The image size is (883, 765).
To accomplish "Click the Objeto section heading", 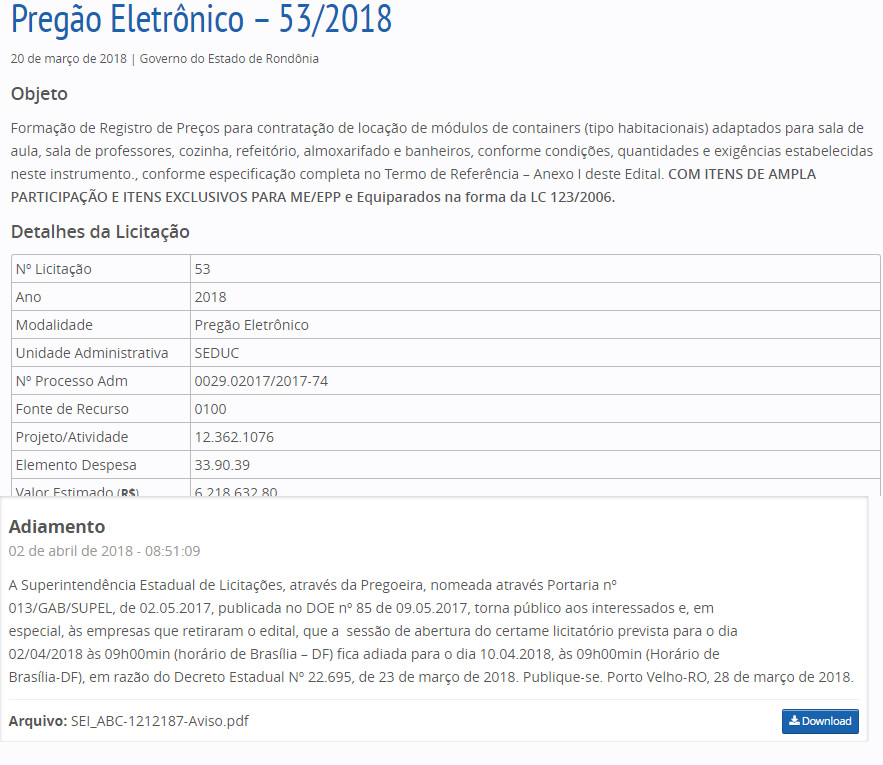I will point(39,94).
